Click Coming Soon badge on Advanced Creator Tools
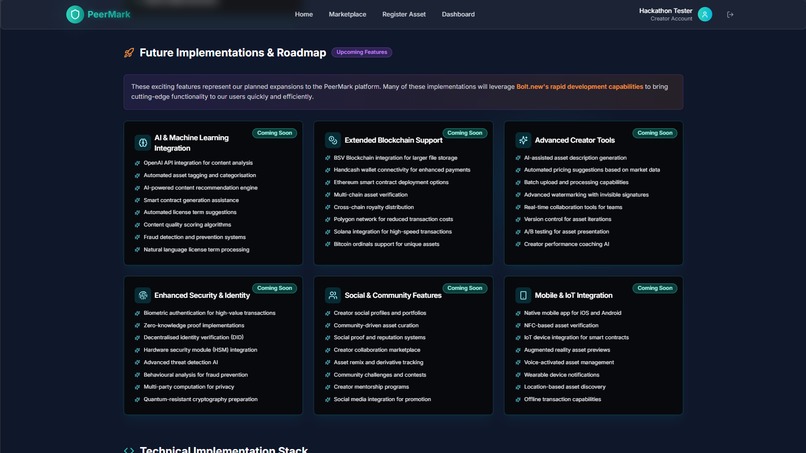Screen dimensions: 806x453 pos(655,133)
